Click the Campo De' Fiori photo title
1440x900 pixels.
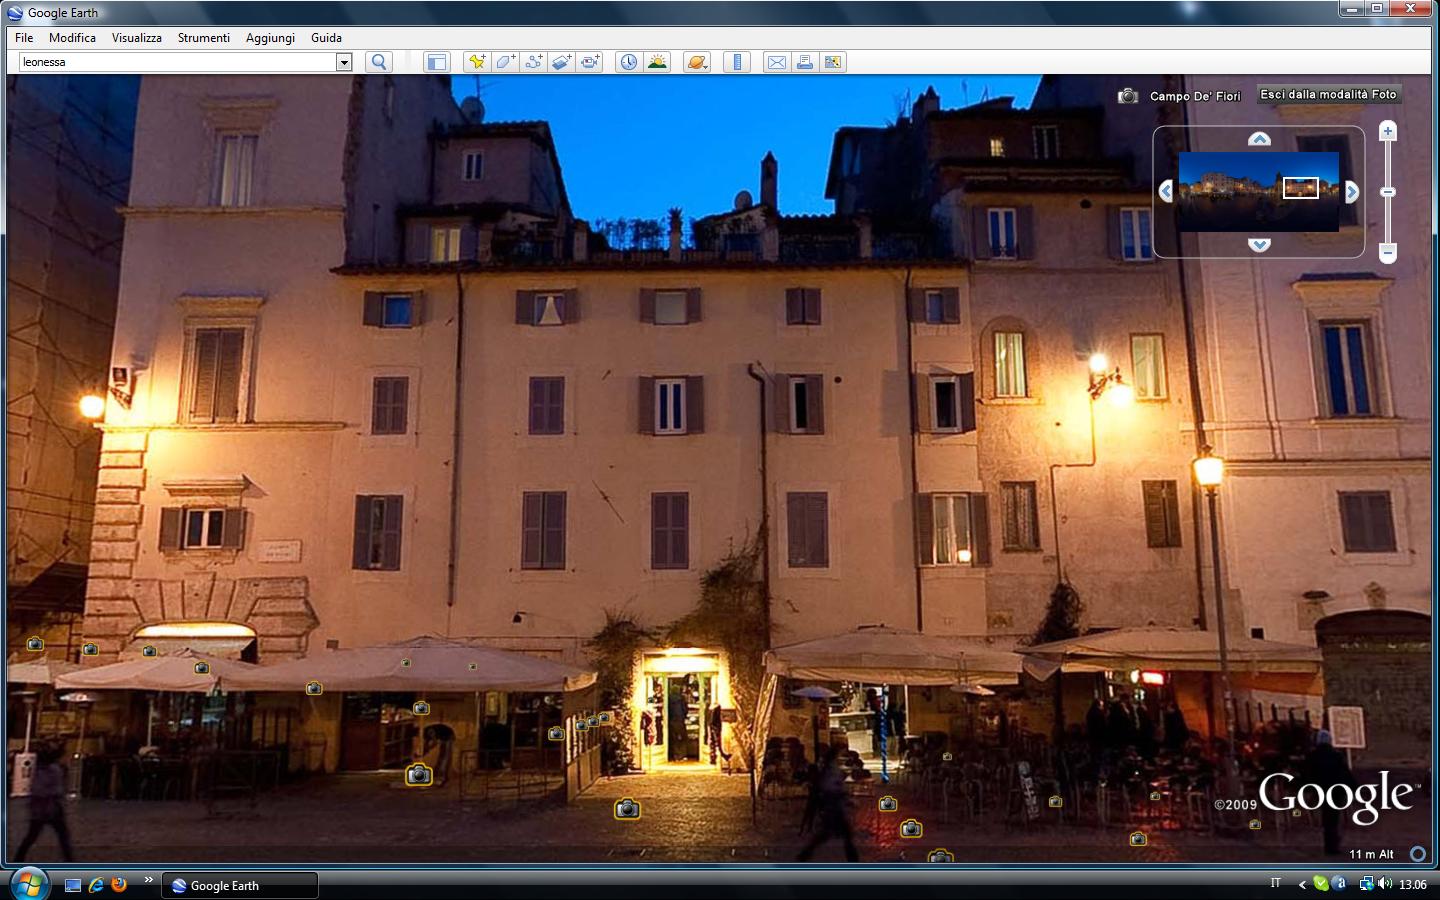point(1195,96)
